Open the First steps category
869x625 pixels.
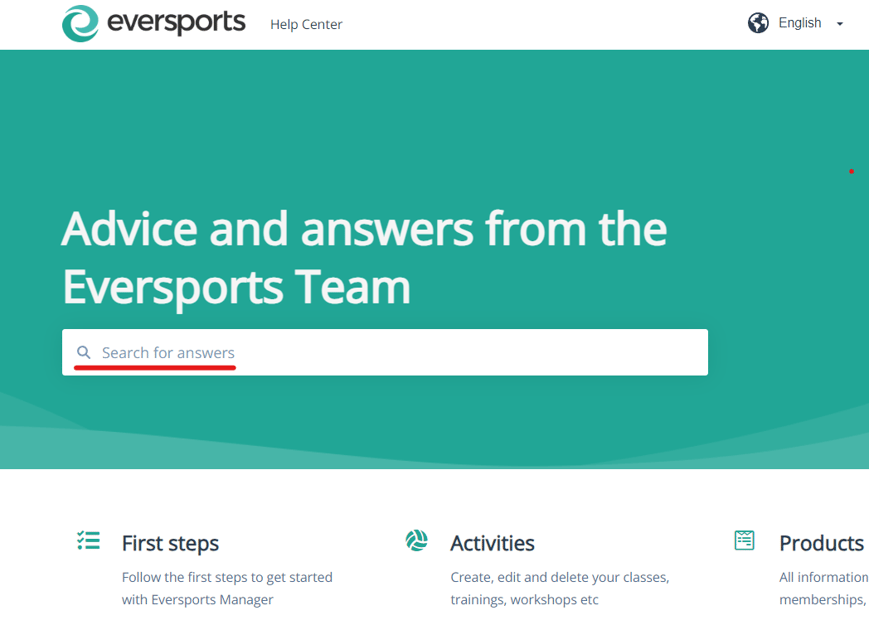170,543
